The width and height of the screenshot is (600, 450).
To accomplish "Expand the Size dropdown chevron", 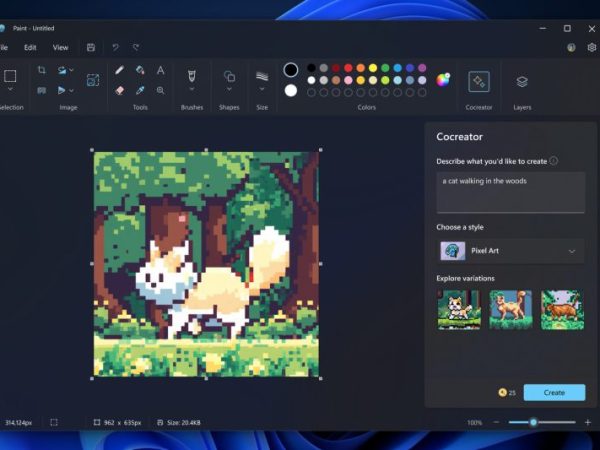I will pos(262,90).
